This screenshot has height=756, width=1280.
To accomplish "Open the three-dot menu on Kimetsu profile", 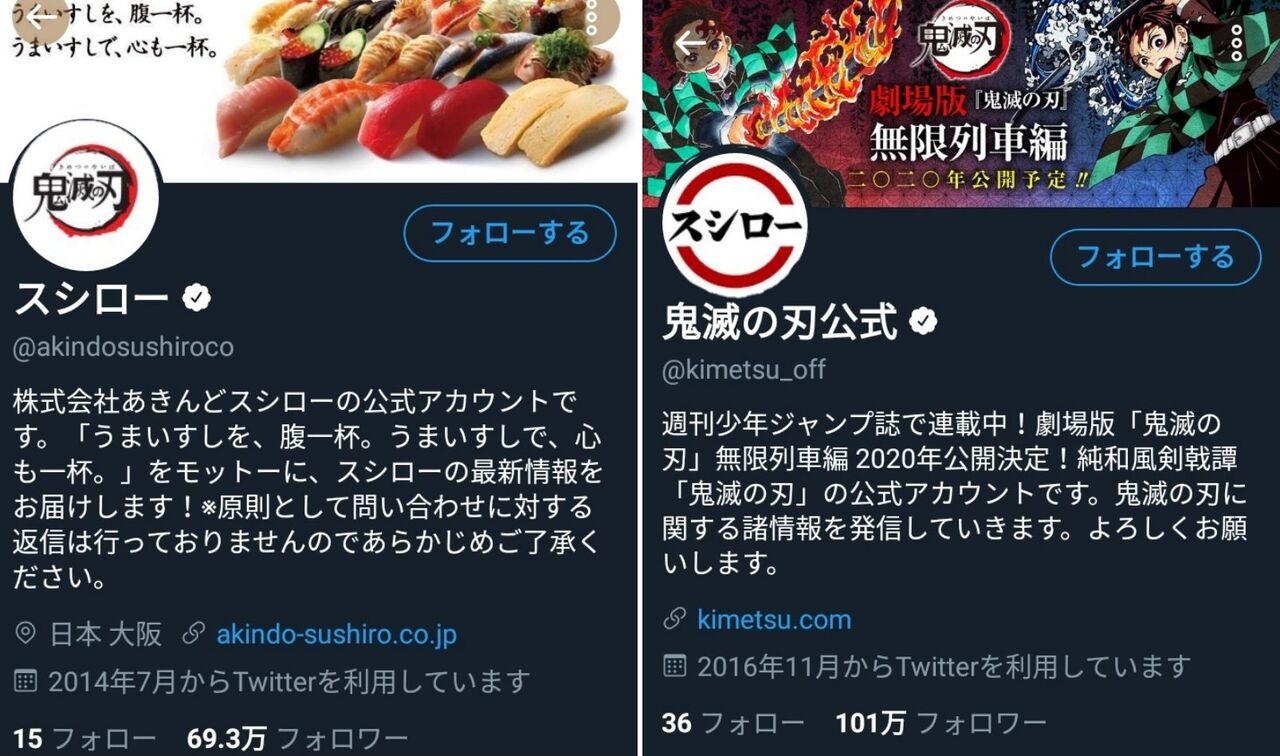I will (x=1237, y=41).
